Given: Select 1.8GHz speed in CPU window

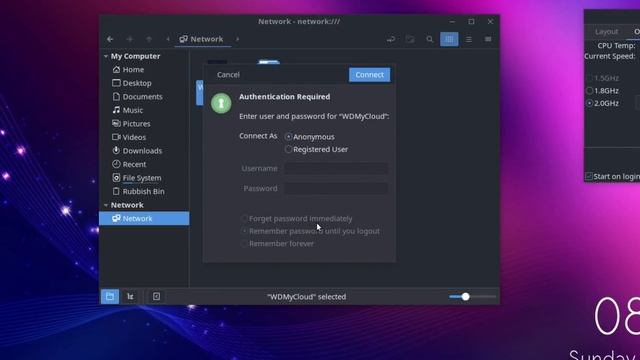Looking at the screenshot, I should point(602,91).
